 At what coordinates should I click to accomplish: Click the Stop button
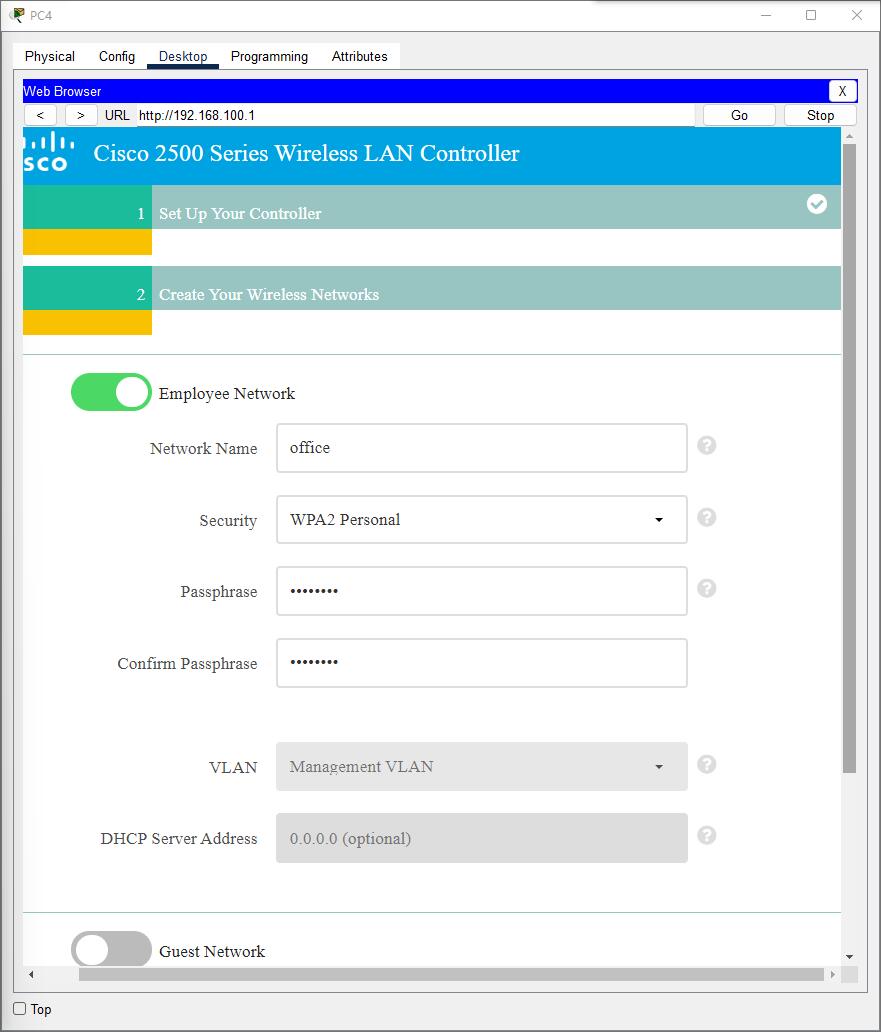[x=820, y=115]
